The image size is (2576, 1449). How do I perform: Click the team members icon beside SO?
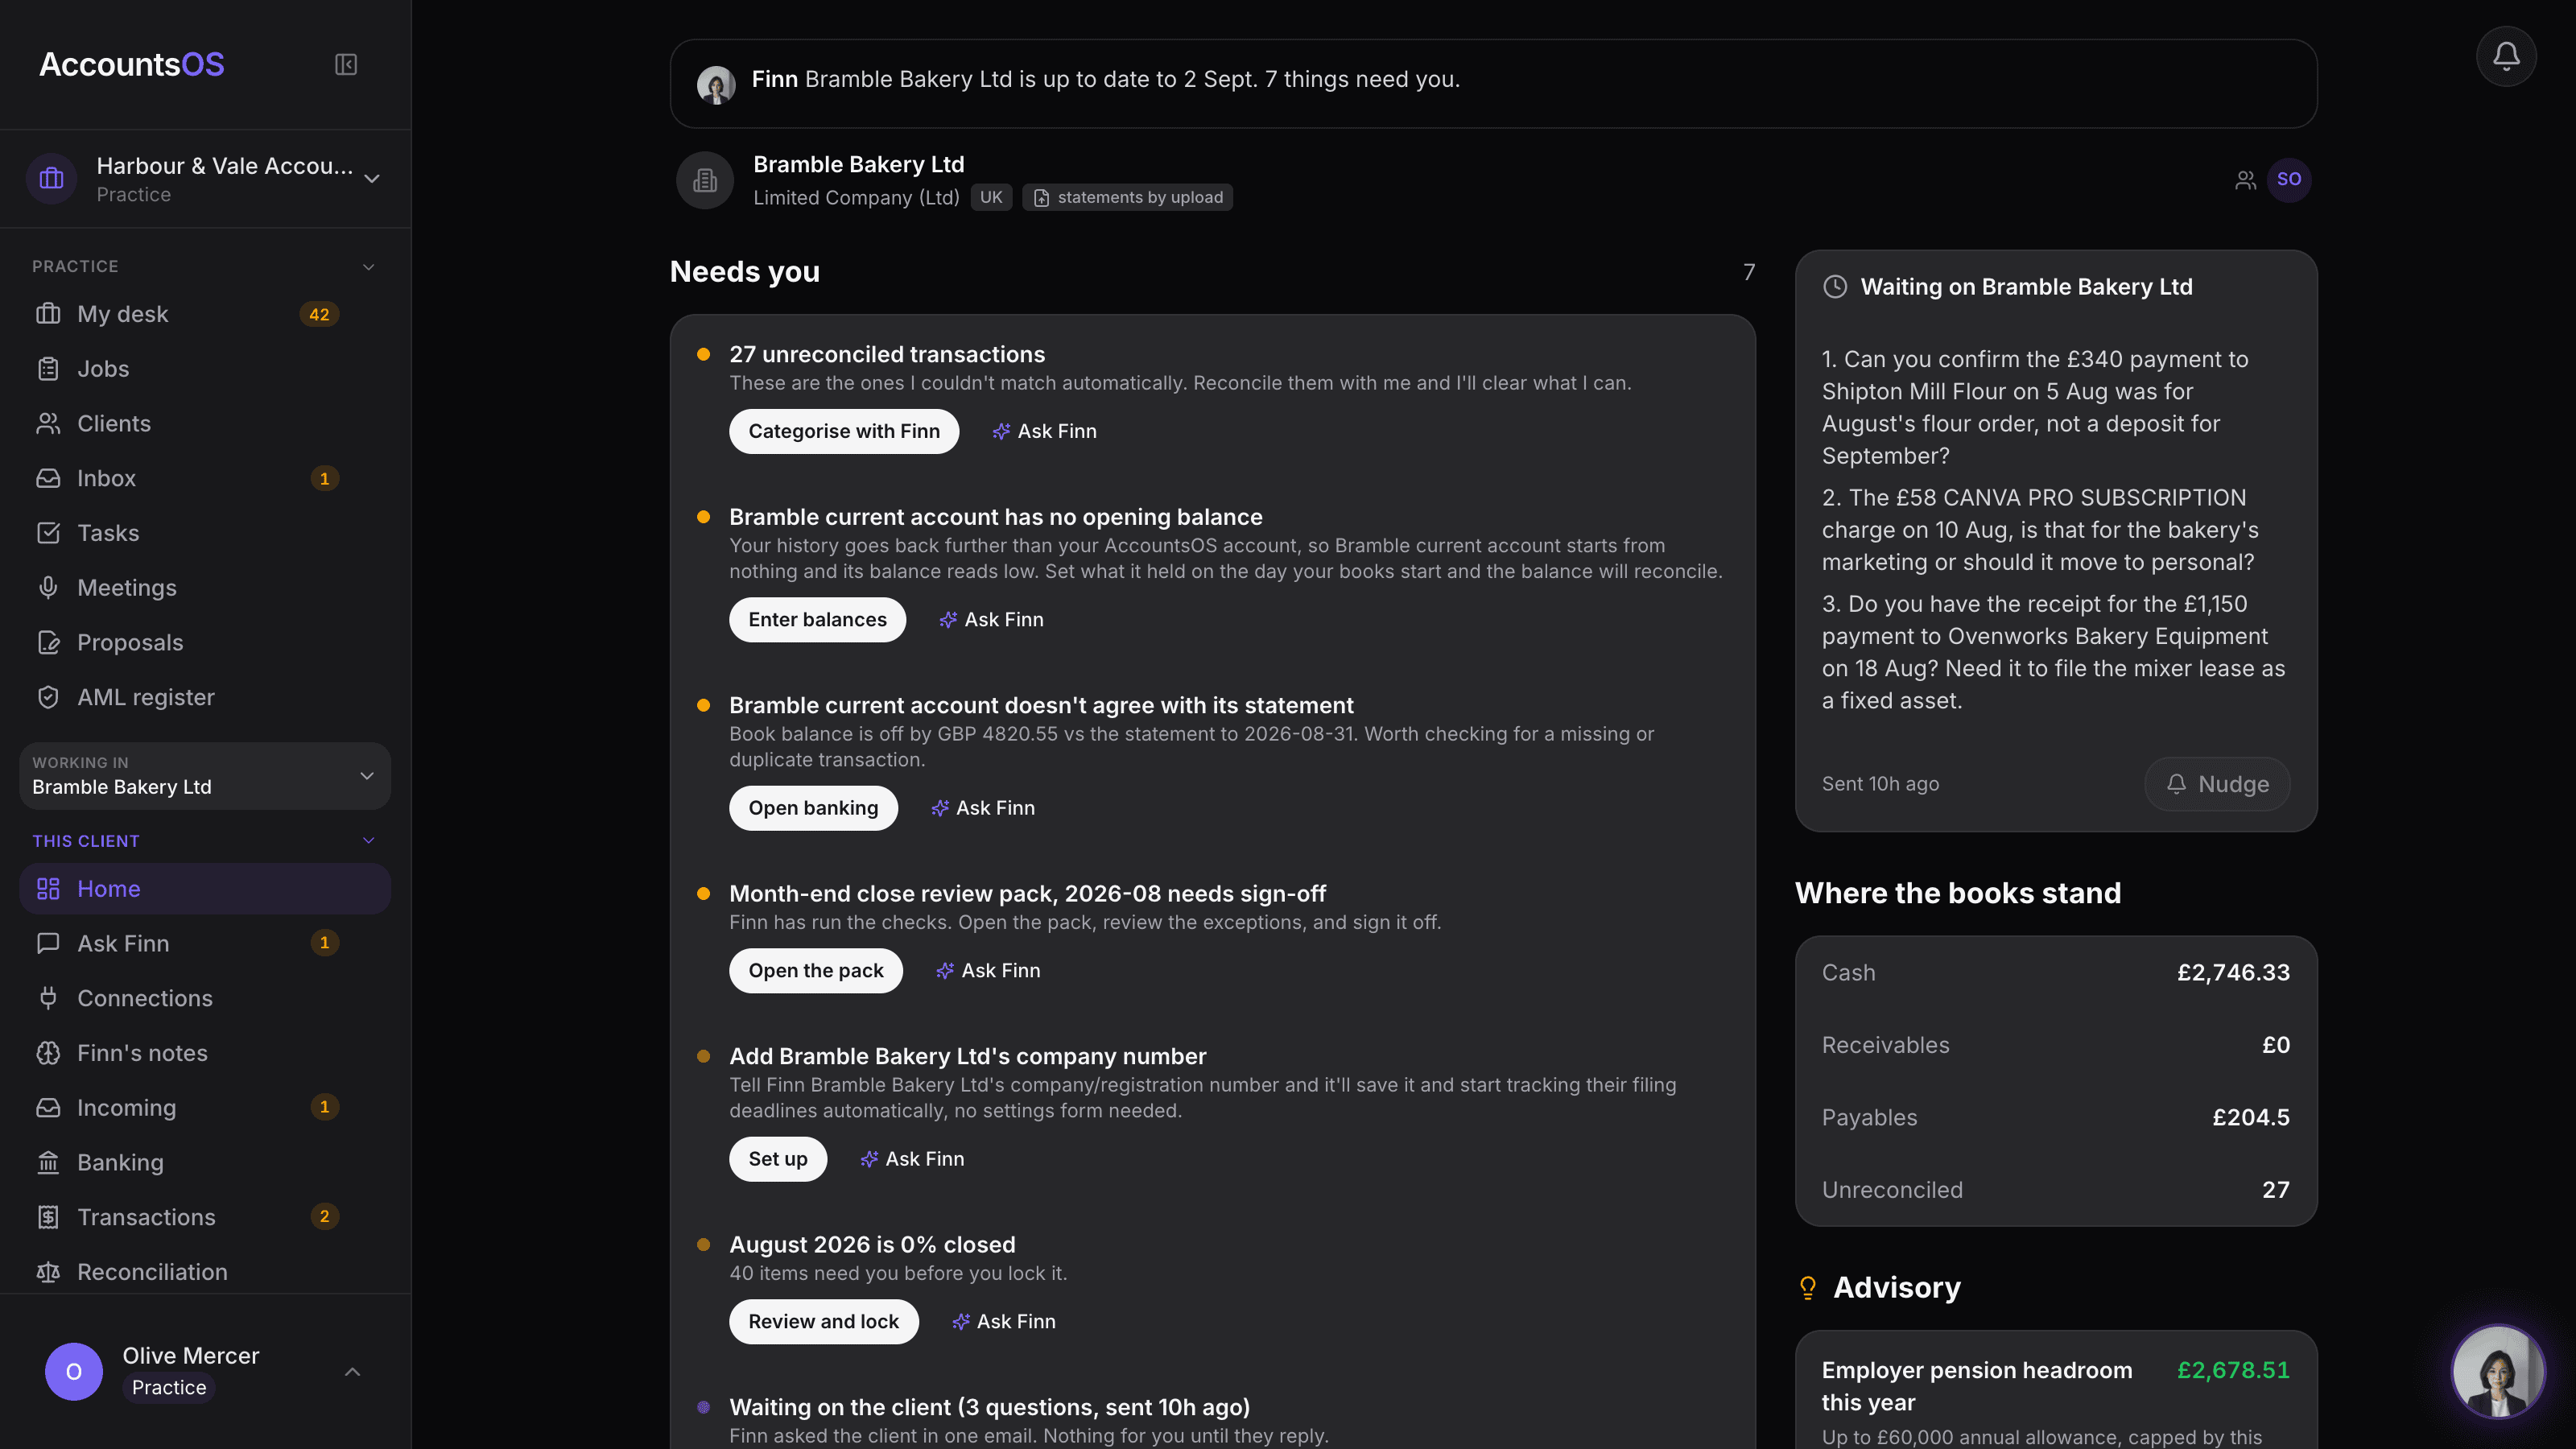tap(2246, 180)
